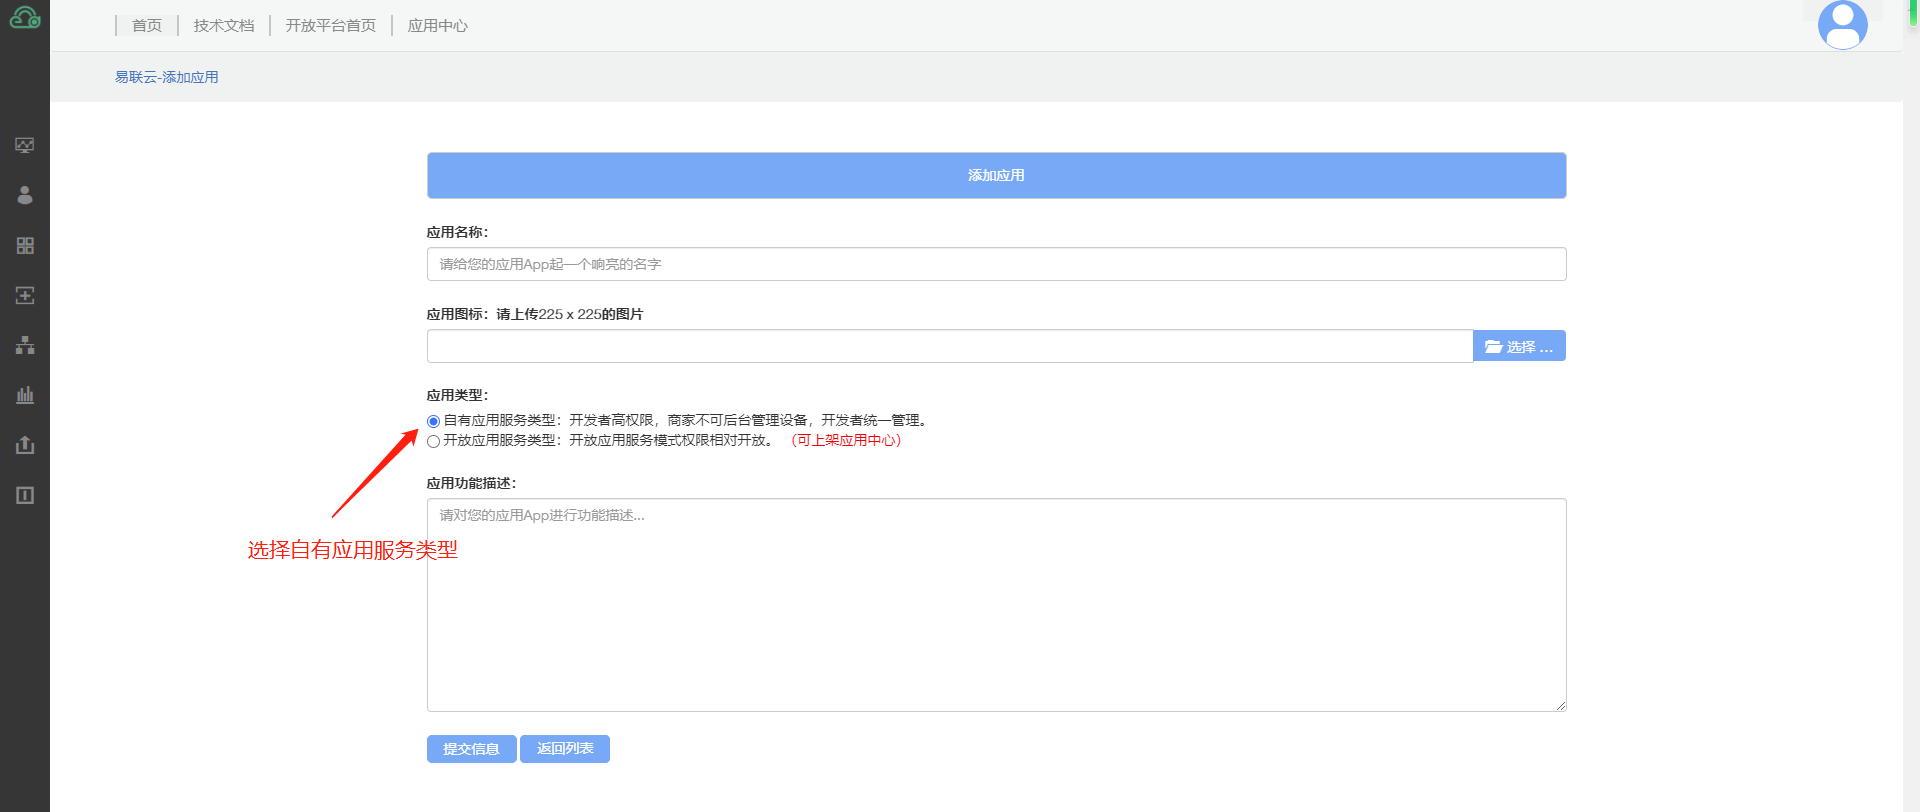Click the 返回列表 button

[x=565, y=749]
